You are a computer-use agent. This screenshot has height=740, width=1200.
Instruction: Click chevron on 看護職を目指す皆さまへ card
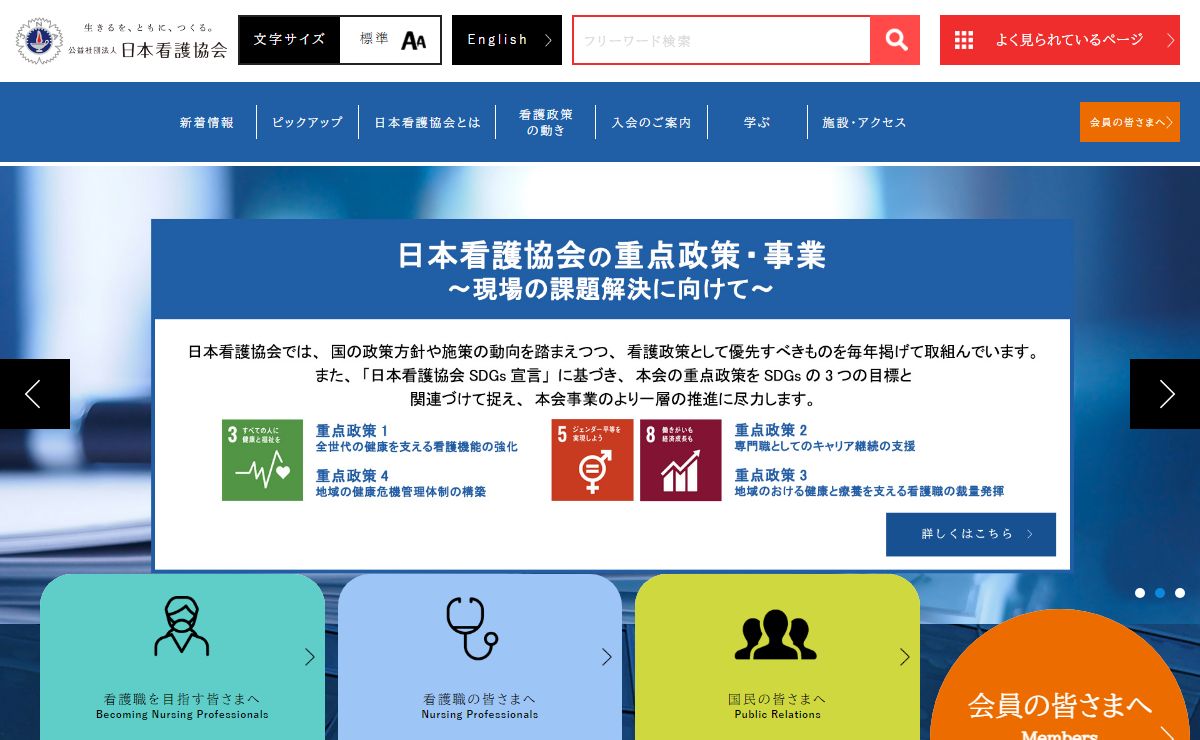pos(310,657)
